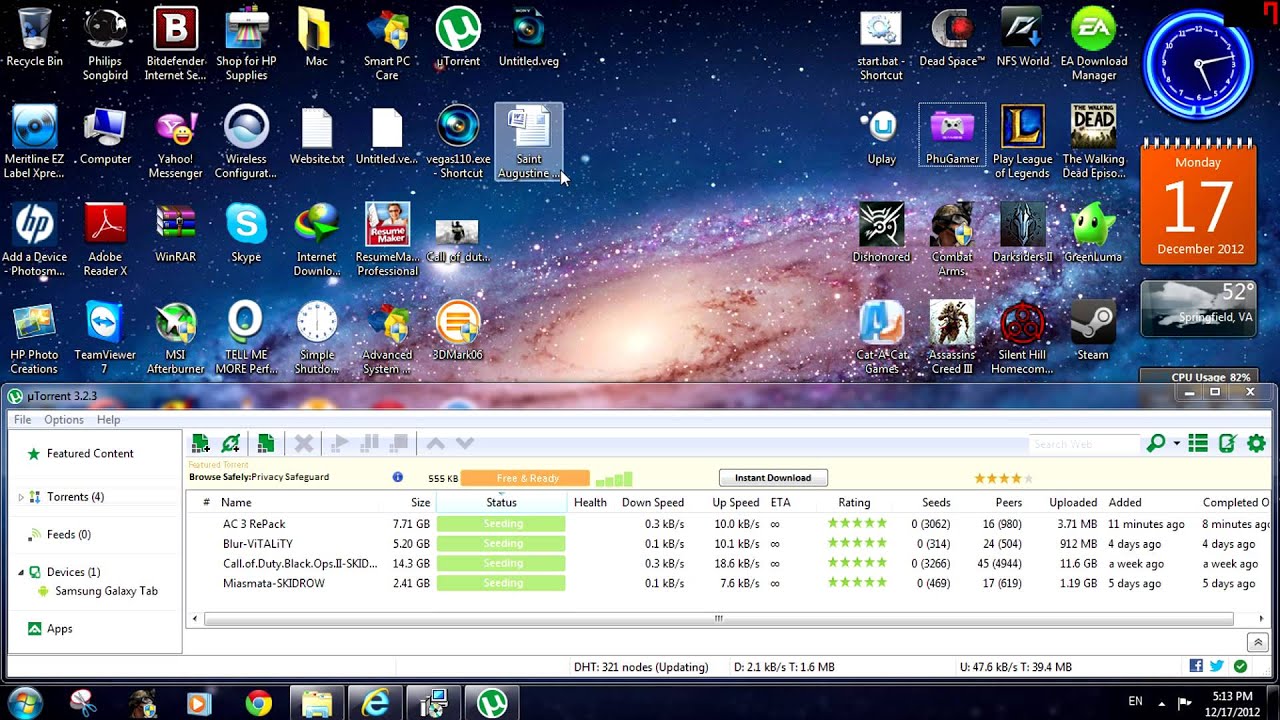The image size is (1280, 720).
Task: Open the Windows Start button
Action: (24, 703)
